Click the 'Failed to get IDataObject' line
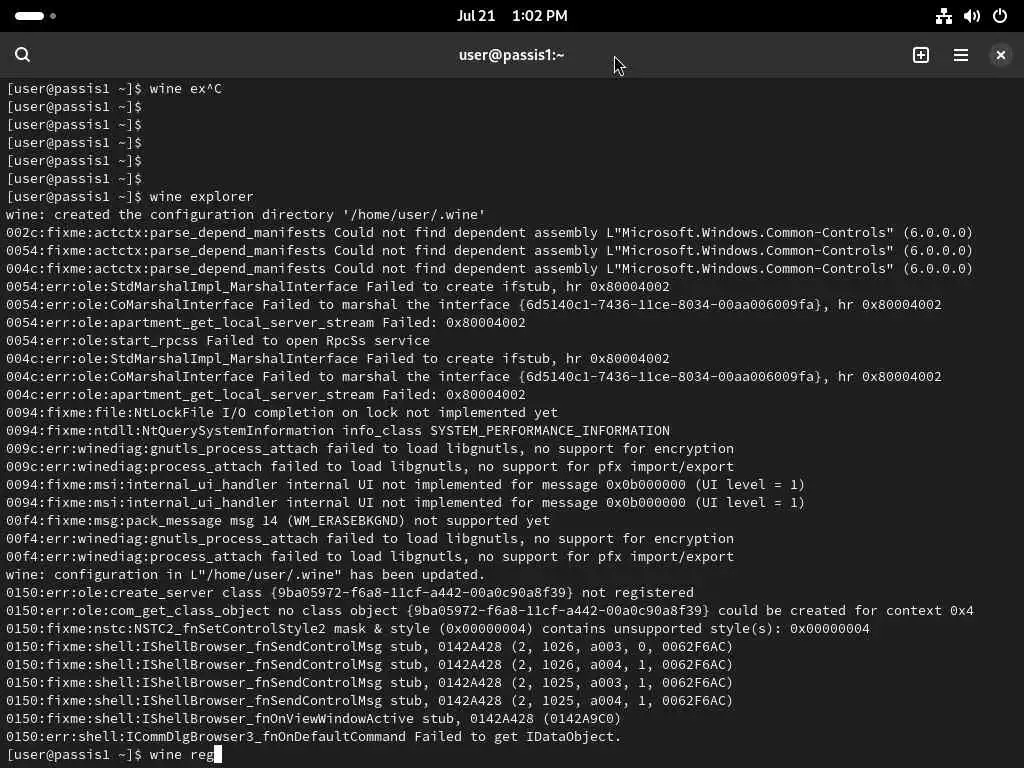The width and height of the screenshot is (1024, 768). click(313, 737)
